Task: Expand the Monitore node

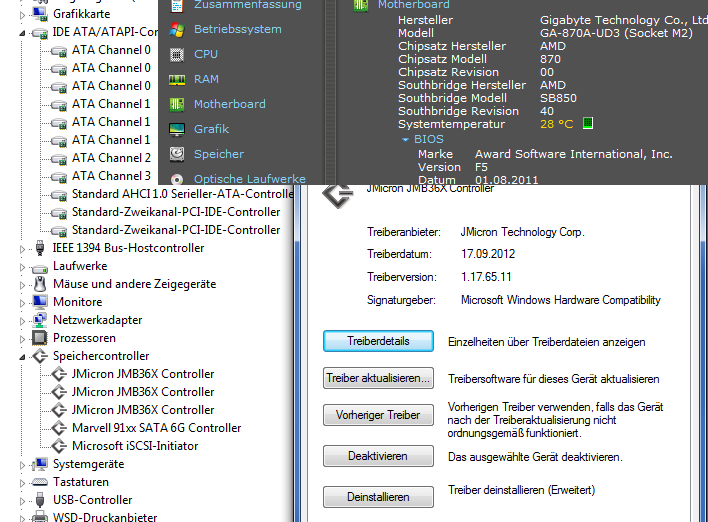Action: point(22,303)
